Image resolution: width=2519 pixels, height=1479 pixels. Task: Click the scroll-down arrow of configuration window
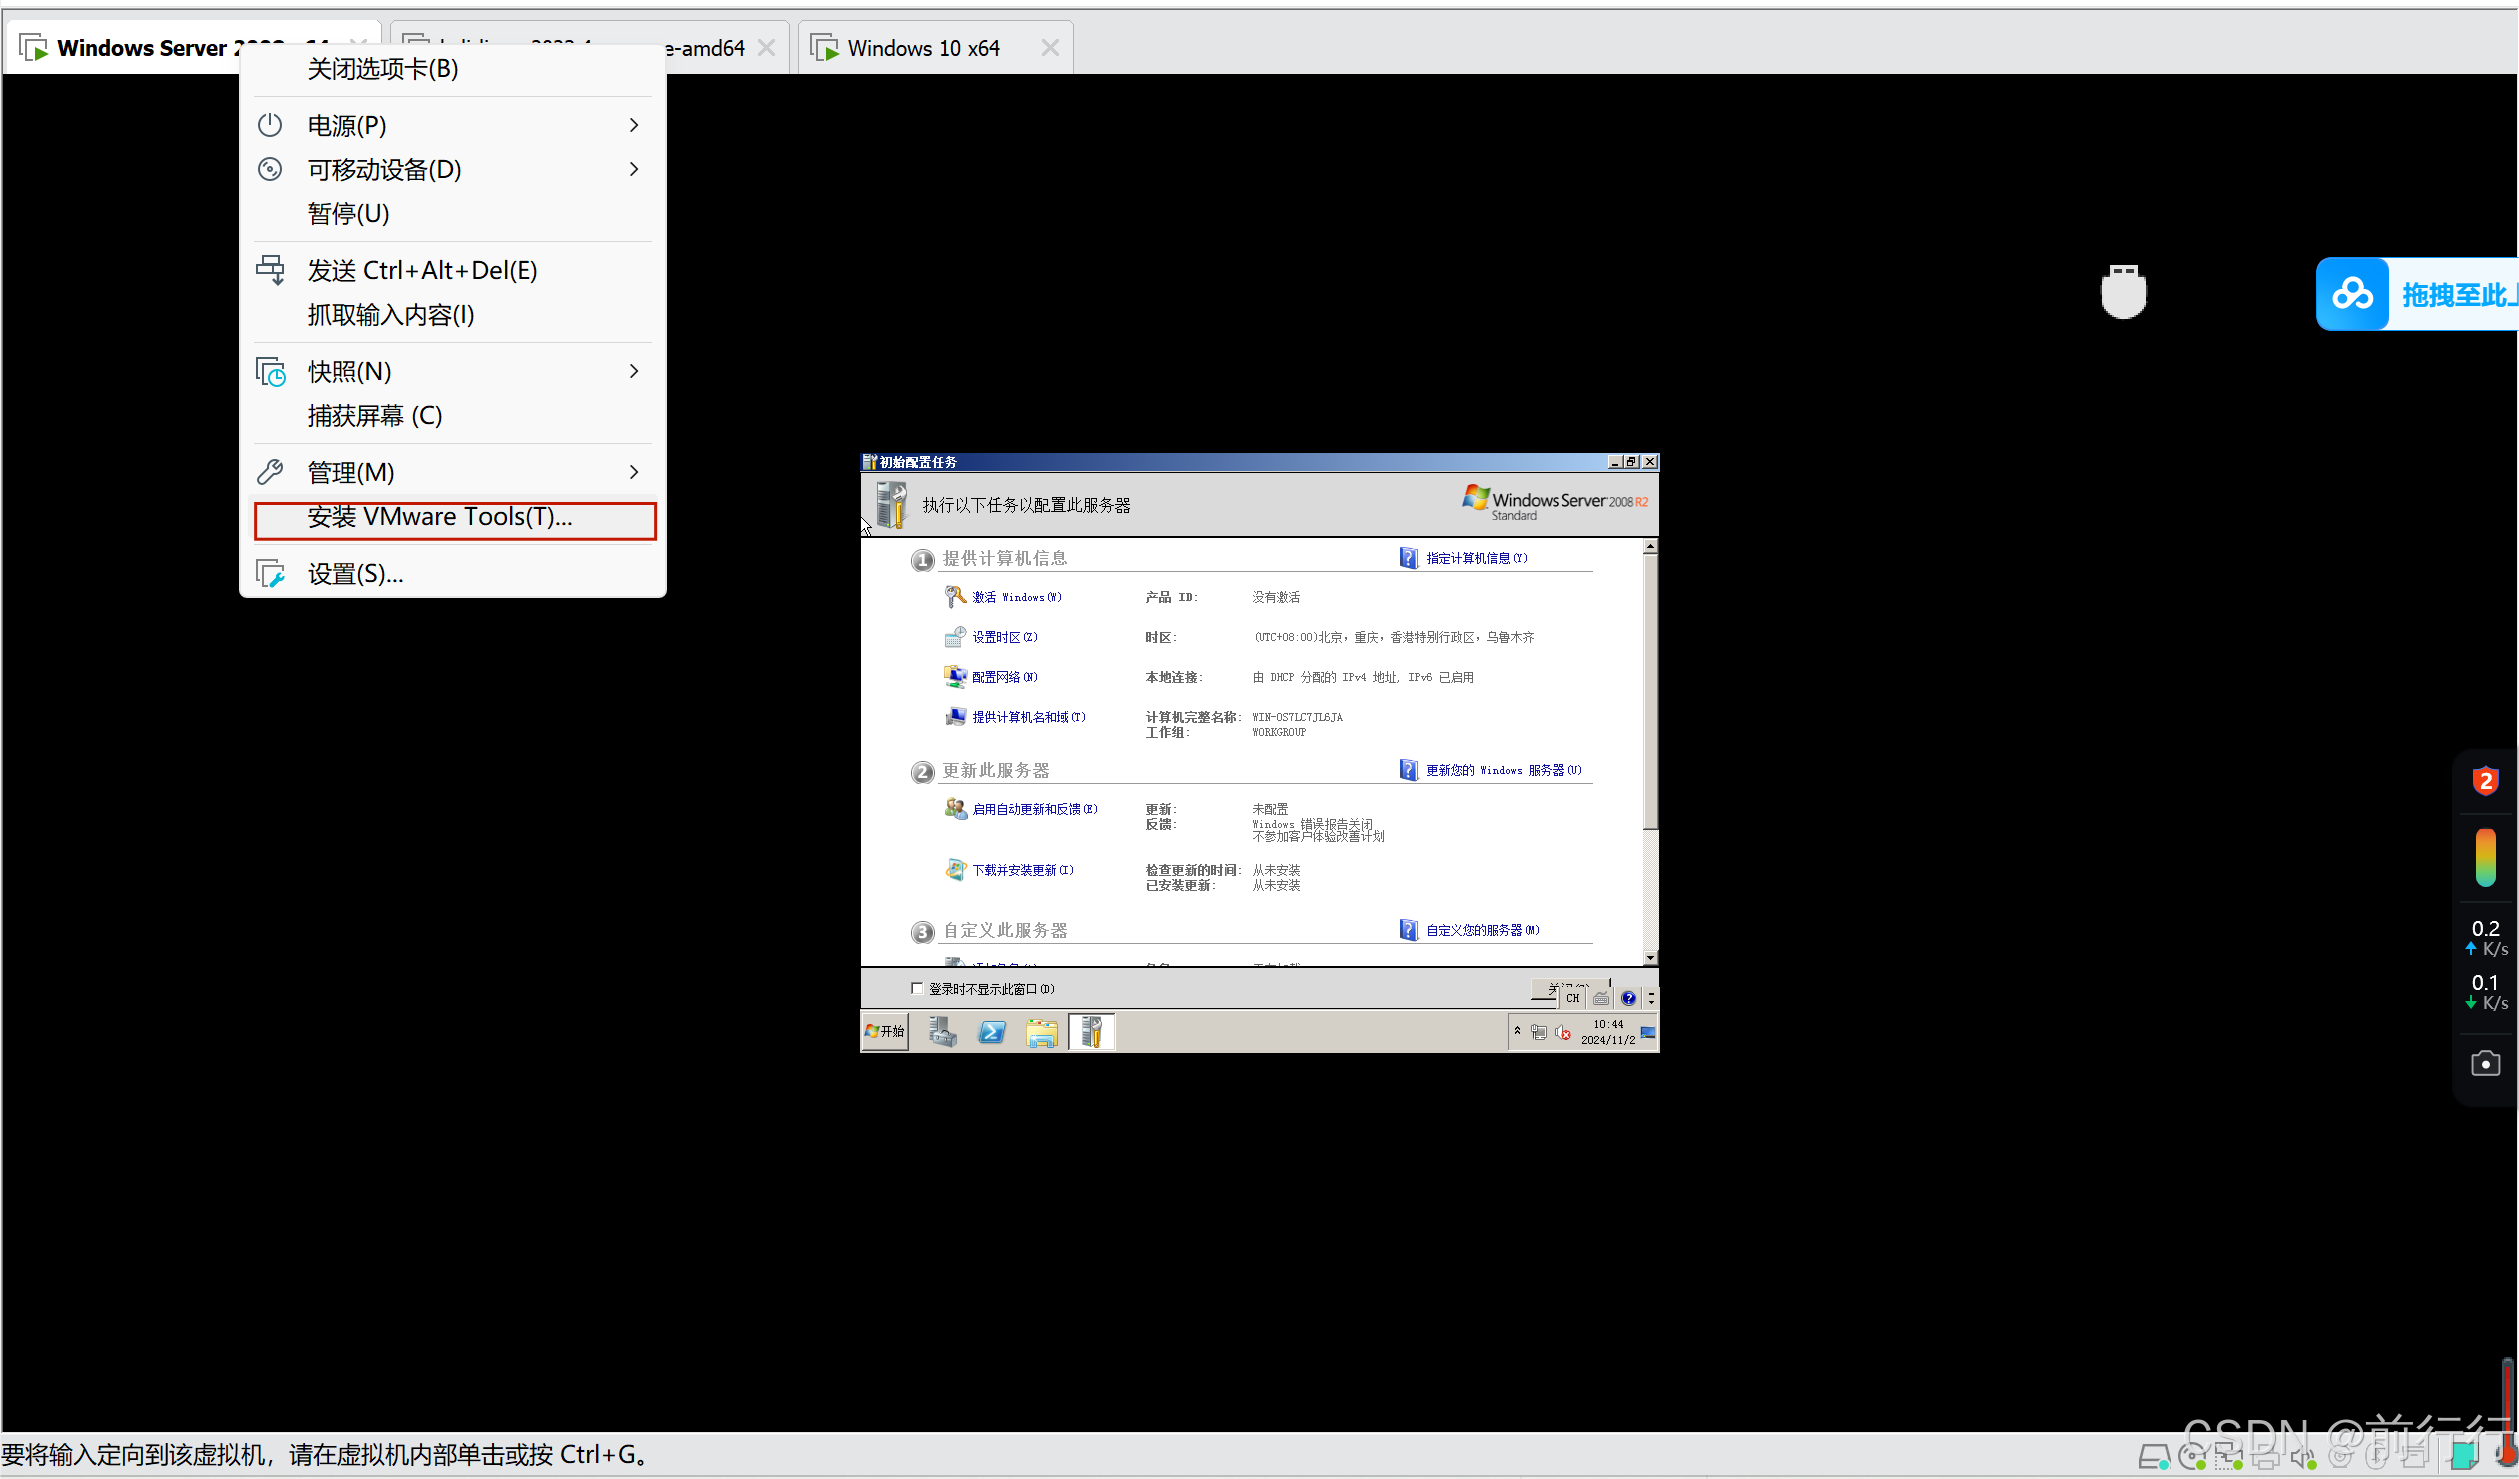[1650, 957]
